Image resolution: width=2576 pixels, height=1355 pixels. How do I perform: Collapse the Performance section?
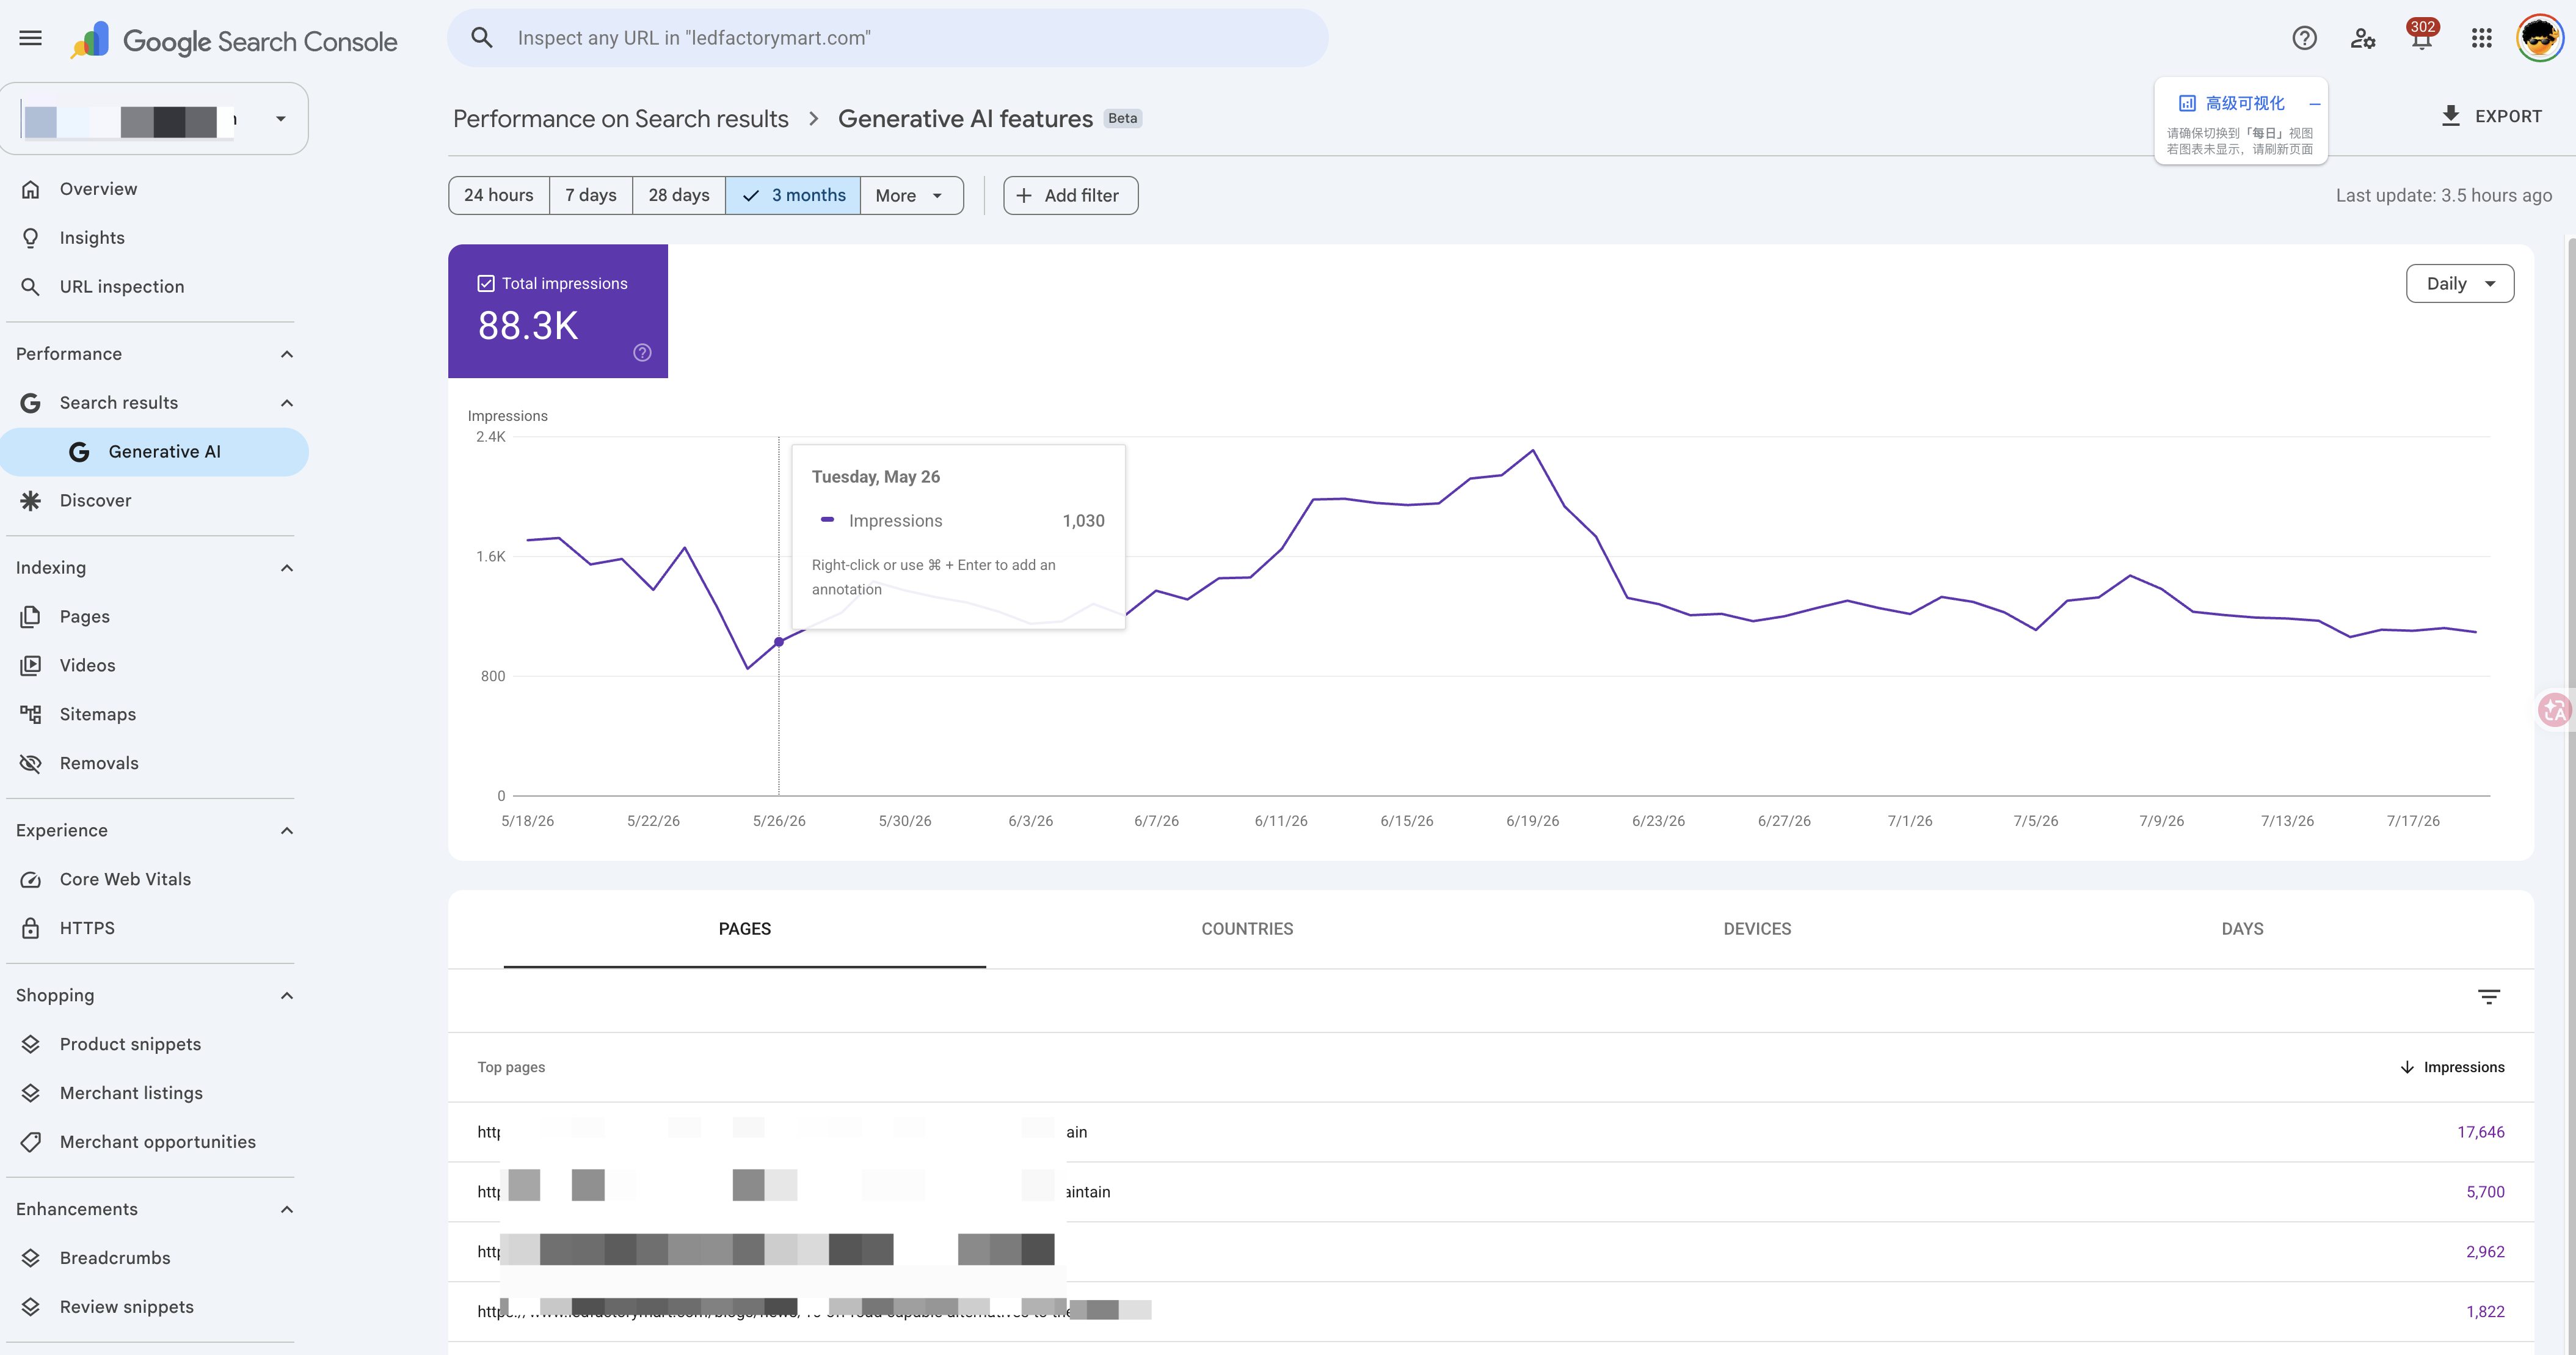(287, 354)
